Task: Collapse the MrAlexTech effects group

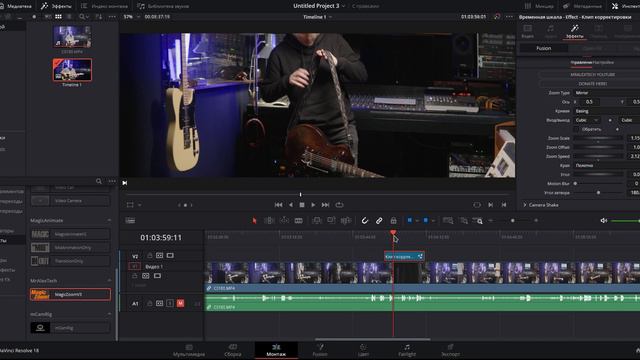Action: tap(109, 281)
